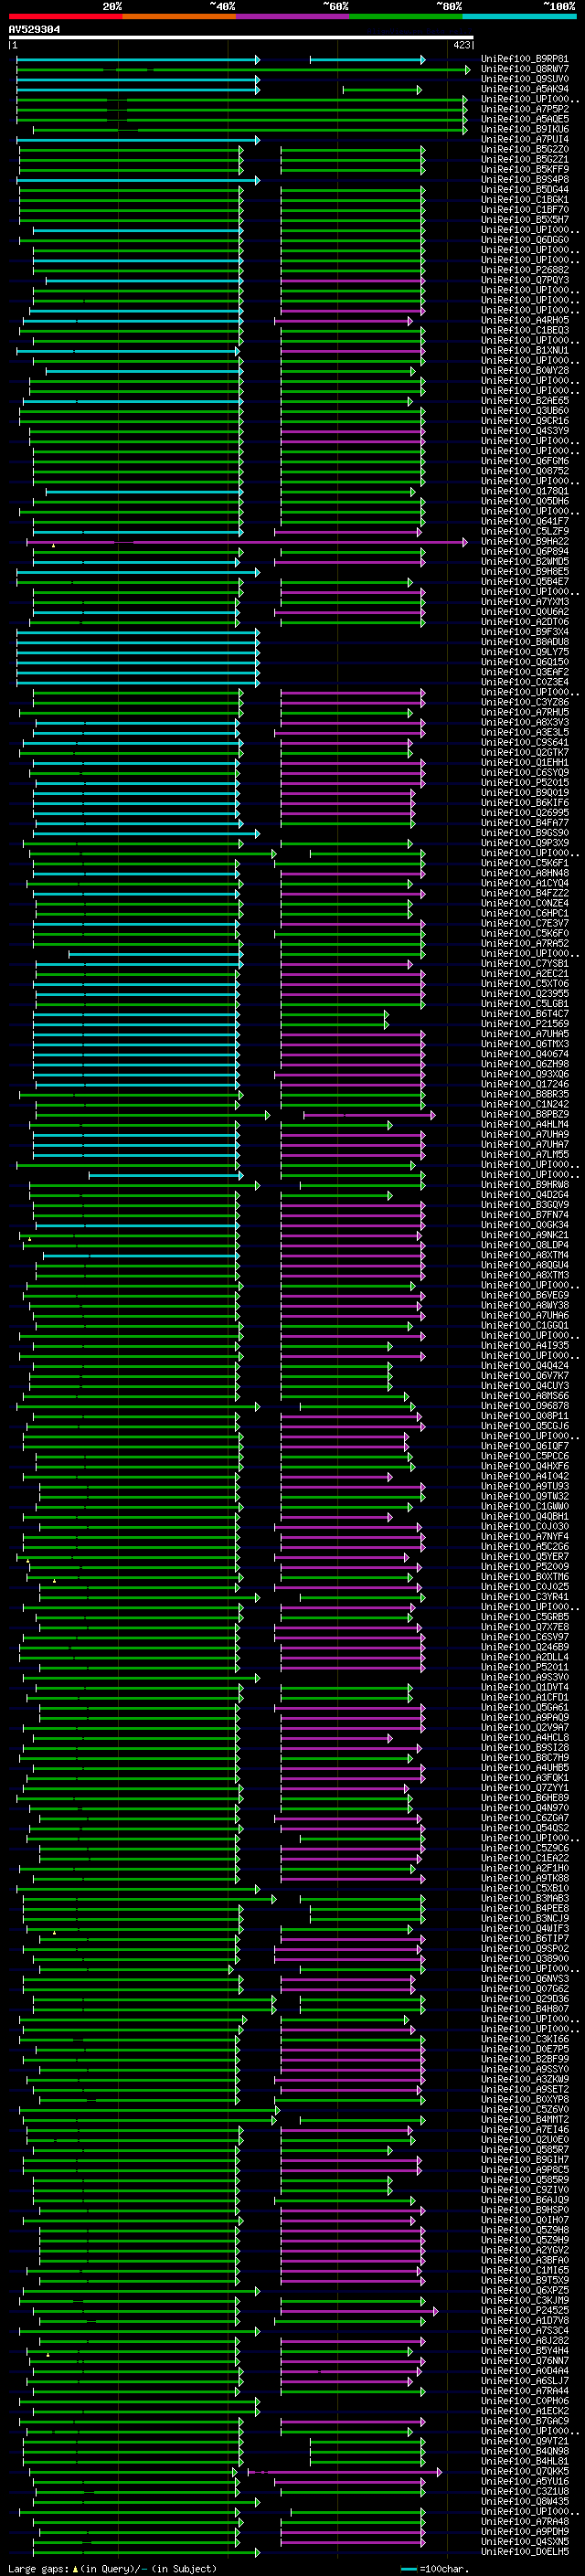Screen dimensions: 585x2576
Task: Click the =100char. scale legend
Action: pos(435,2569)
